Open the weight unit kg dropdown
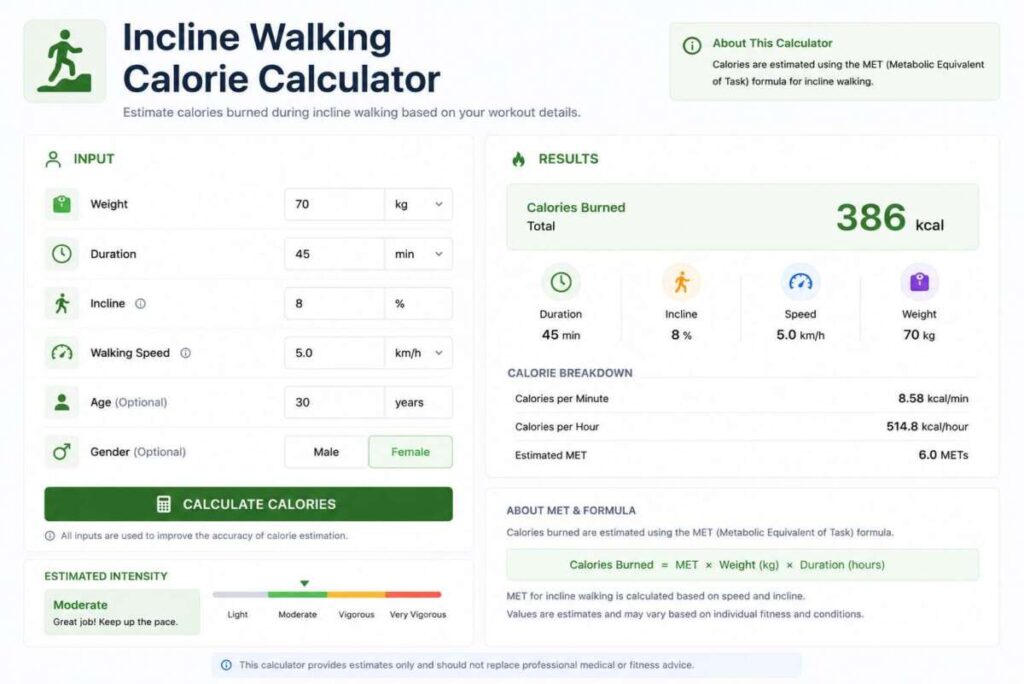Image resolution: width=1024 pixels, height=684 pixels. click(419, 204)
